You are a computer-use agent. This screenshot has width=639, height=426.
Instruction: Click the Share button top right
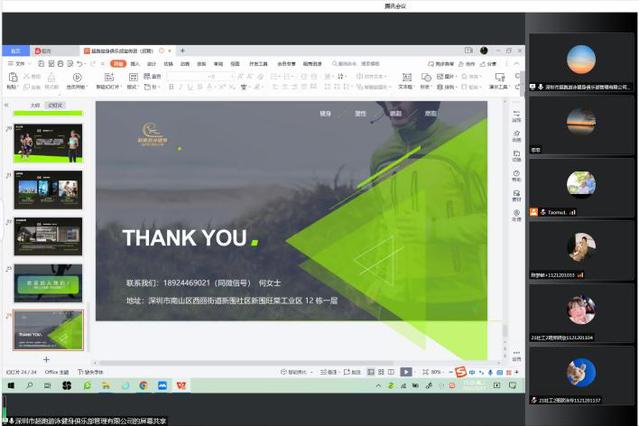[x=489, y=64]
